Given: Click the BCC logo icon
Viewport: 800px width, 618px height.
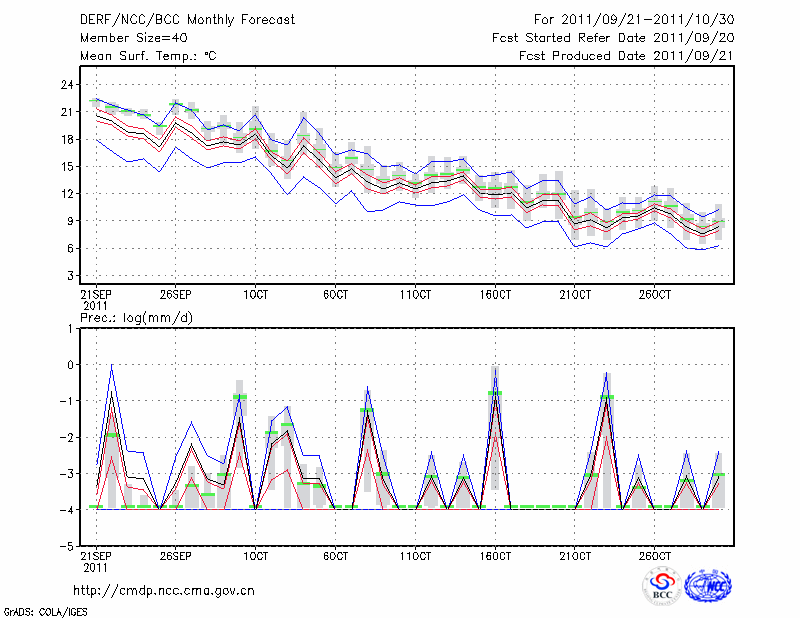Looking at the screenshot, I should coord(662,586).
